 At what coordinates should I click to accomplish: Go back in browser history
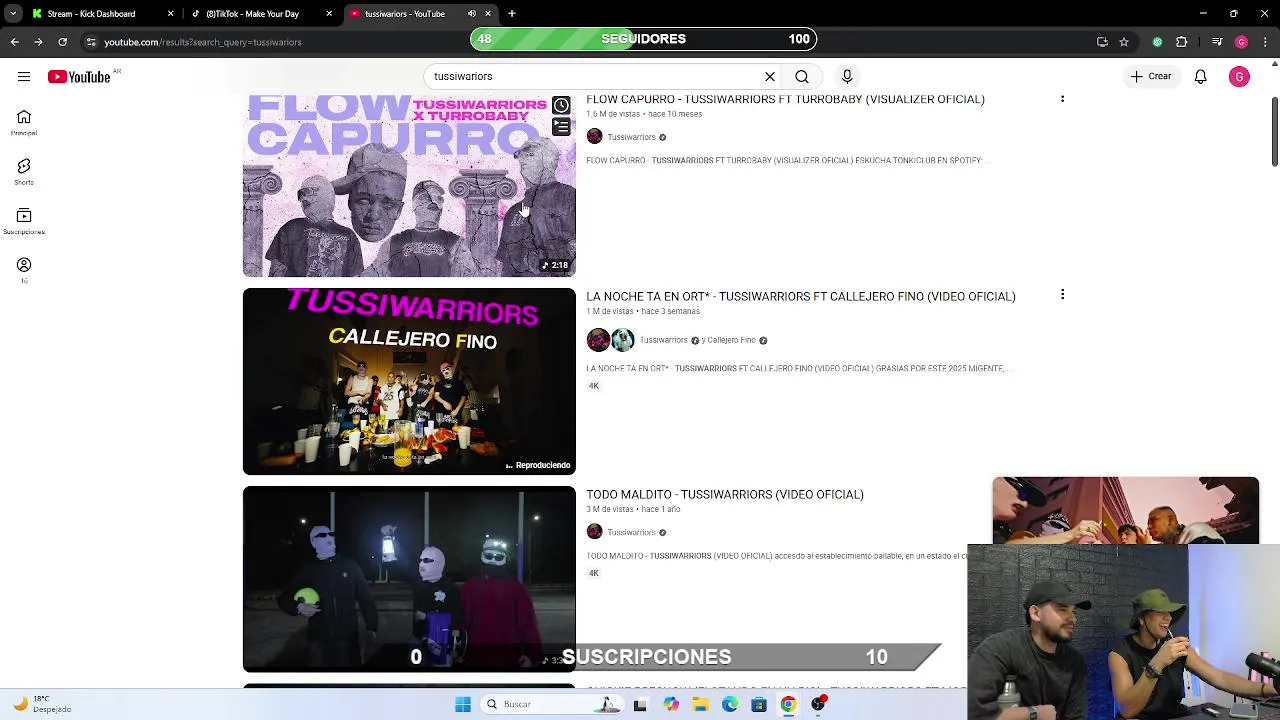(x=14, y=42)
